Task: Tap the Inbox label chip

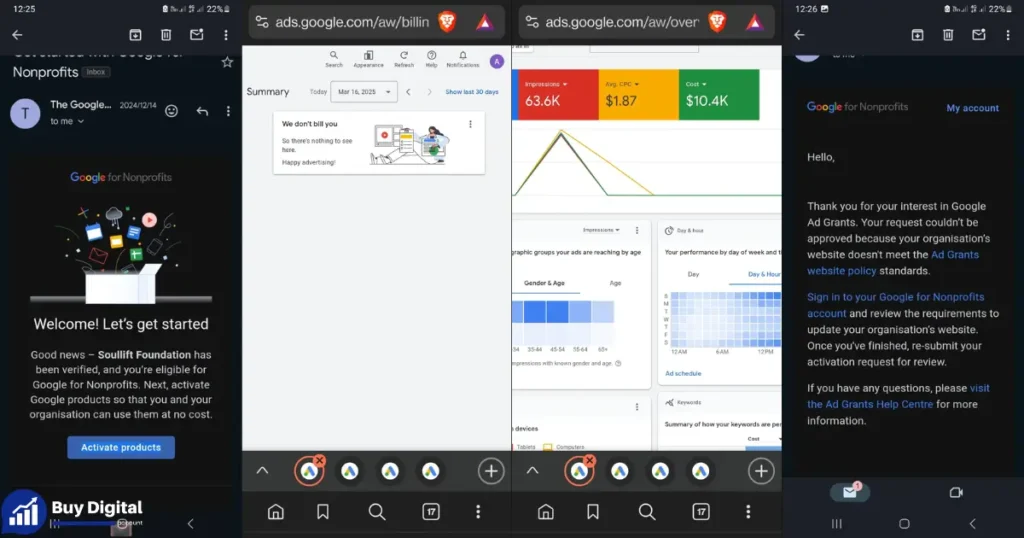Action: tap(95, 72)
